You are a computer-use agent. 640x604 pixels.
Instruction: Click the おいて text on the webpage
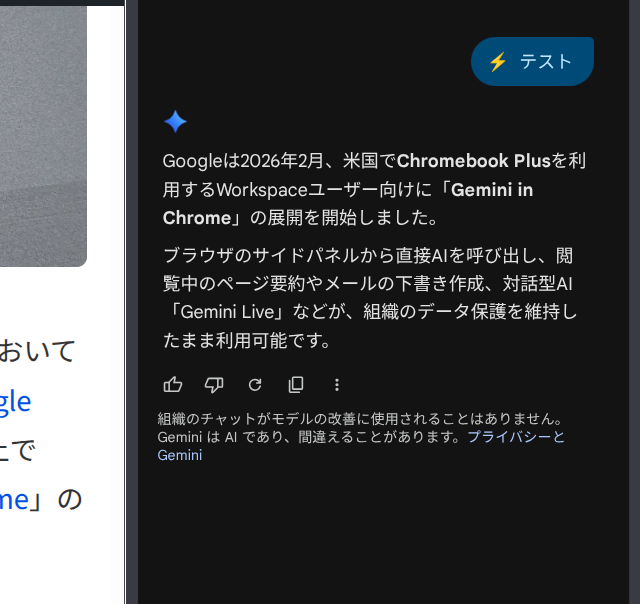point(38,351)
